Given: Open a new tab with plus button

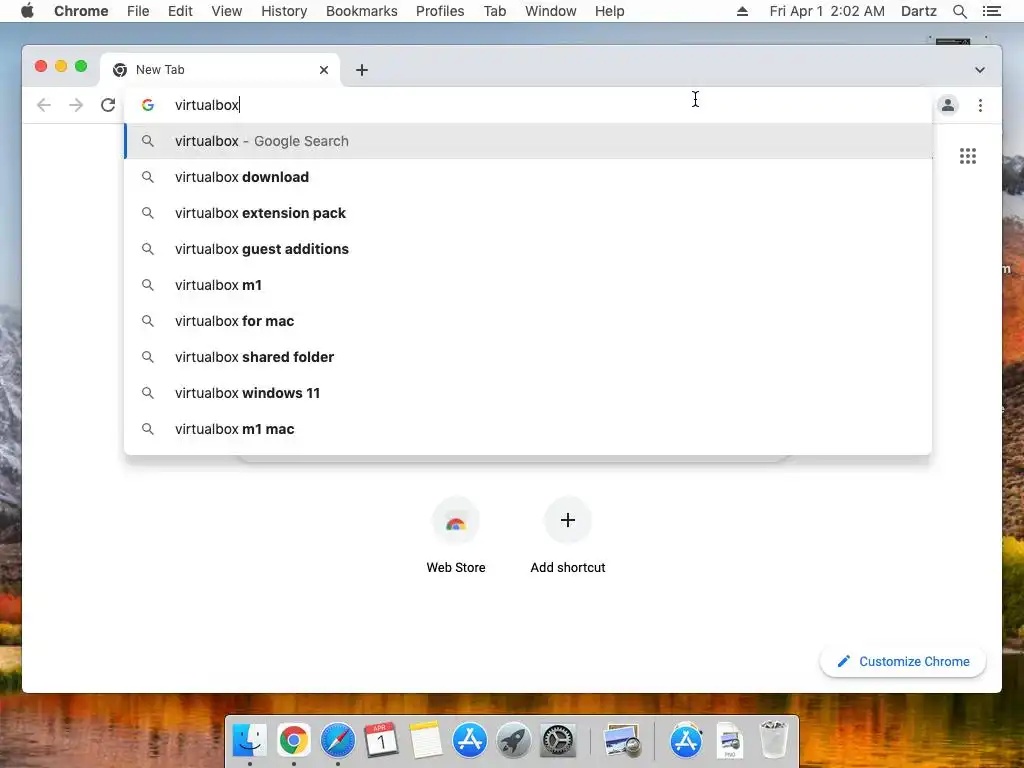Looking at the screenshot, I should [362, 70].
